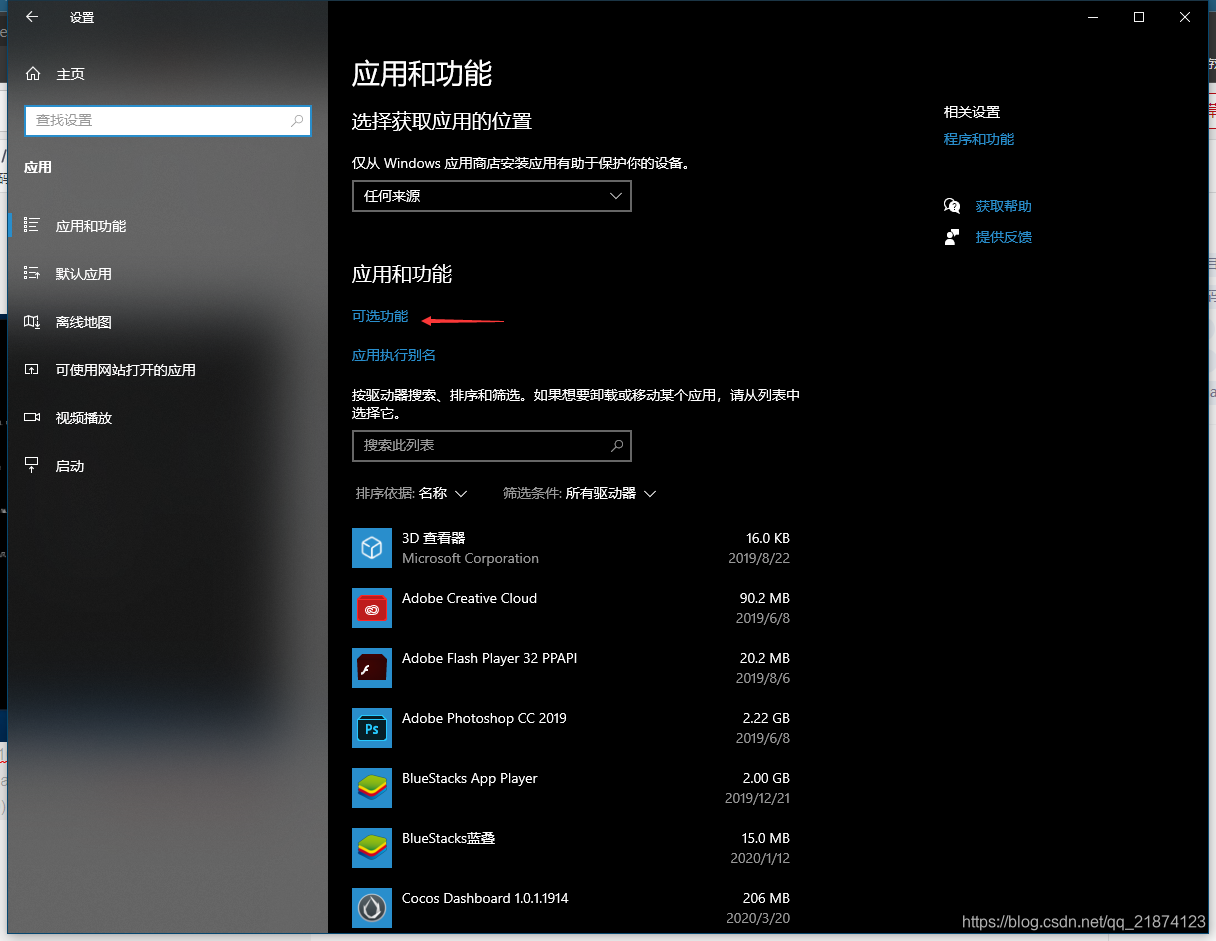The width and height of the screenshot is (1216, 941).
Task: Click the Adobe Flash Player 32 PPAPI text
Action: [489, 658]
